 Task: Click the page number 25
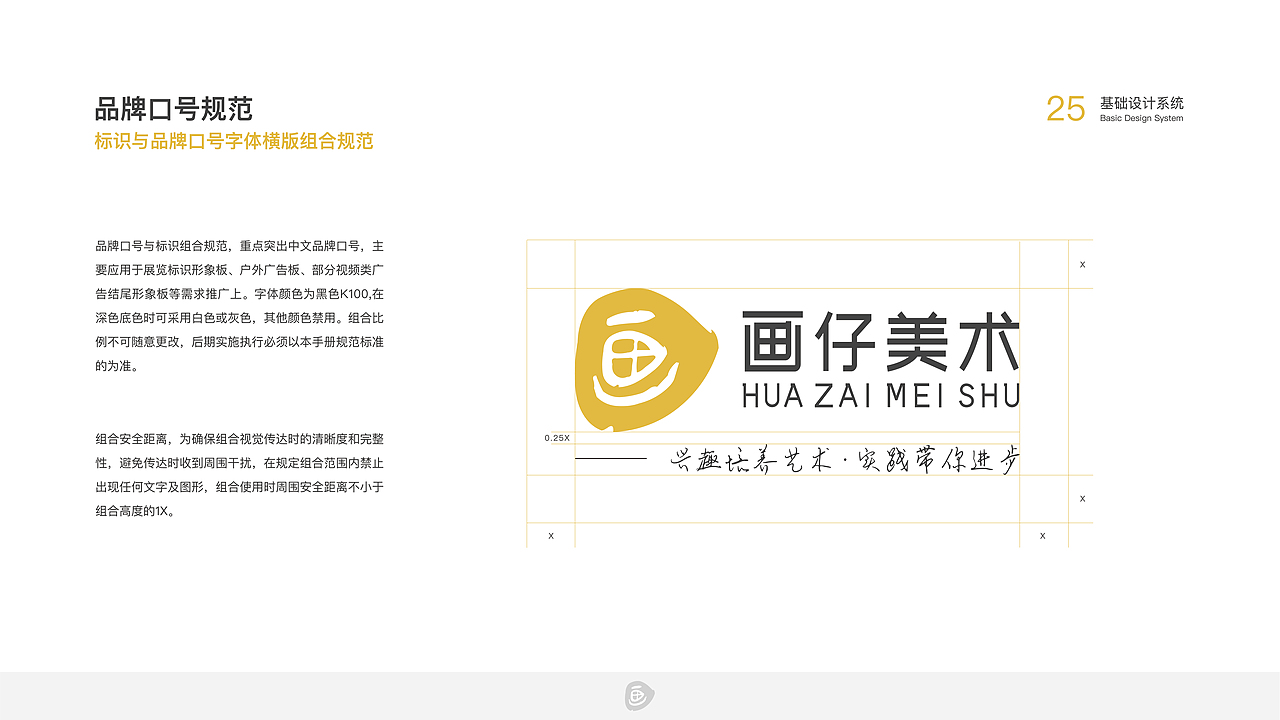[x=1066, y=109]
